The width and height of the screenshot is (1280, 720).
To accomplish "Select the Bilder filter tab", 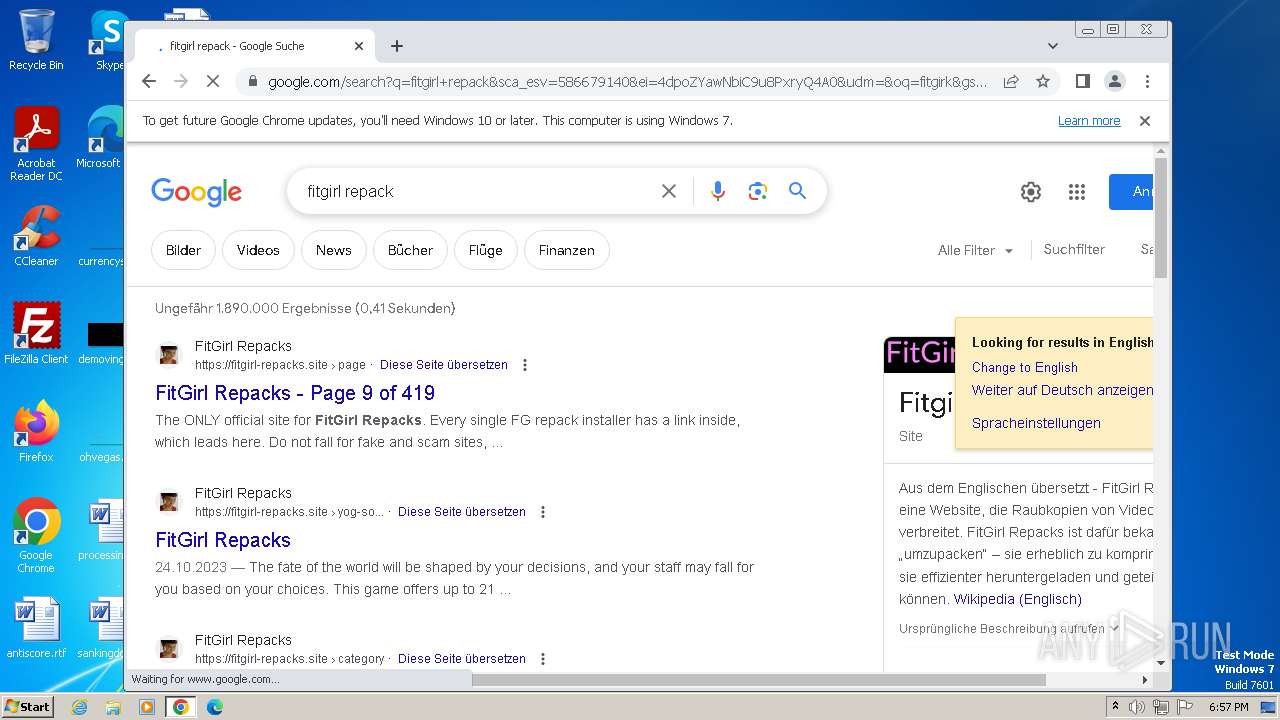I will pos(183,250).
